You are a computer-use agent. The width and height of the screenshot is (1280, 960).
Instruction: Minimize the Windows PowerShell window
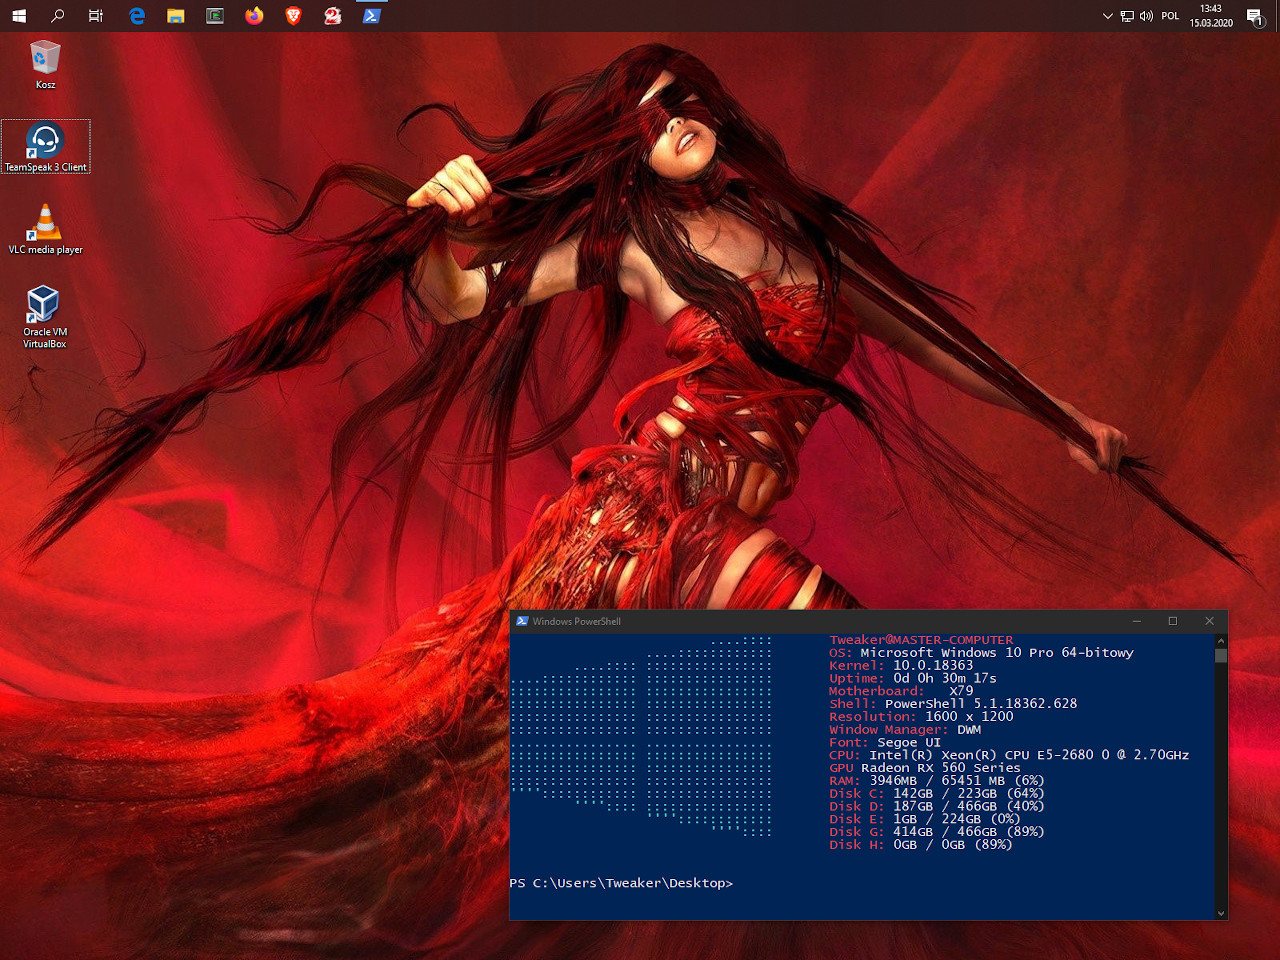pos(1136,621)
